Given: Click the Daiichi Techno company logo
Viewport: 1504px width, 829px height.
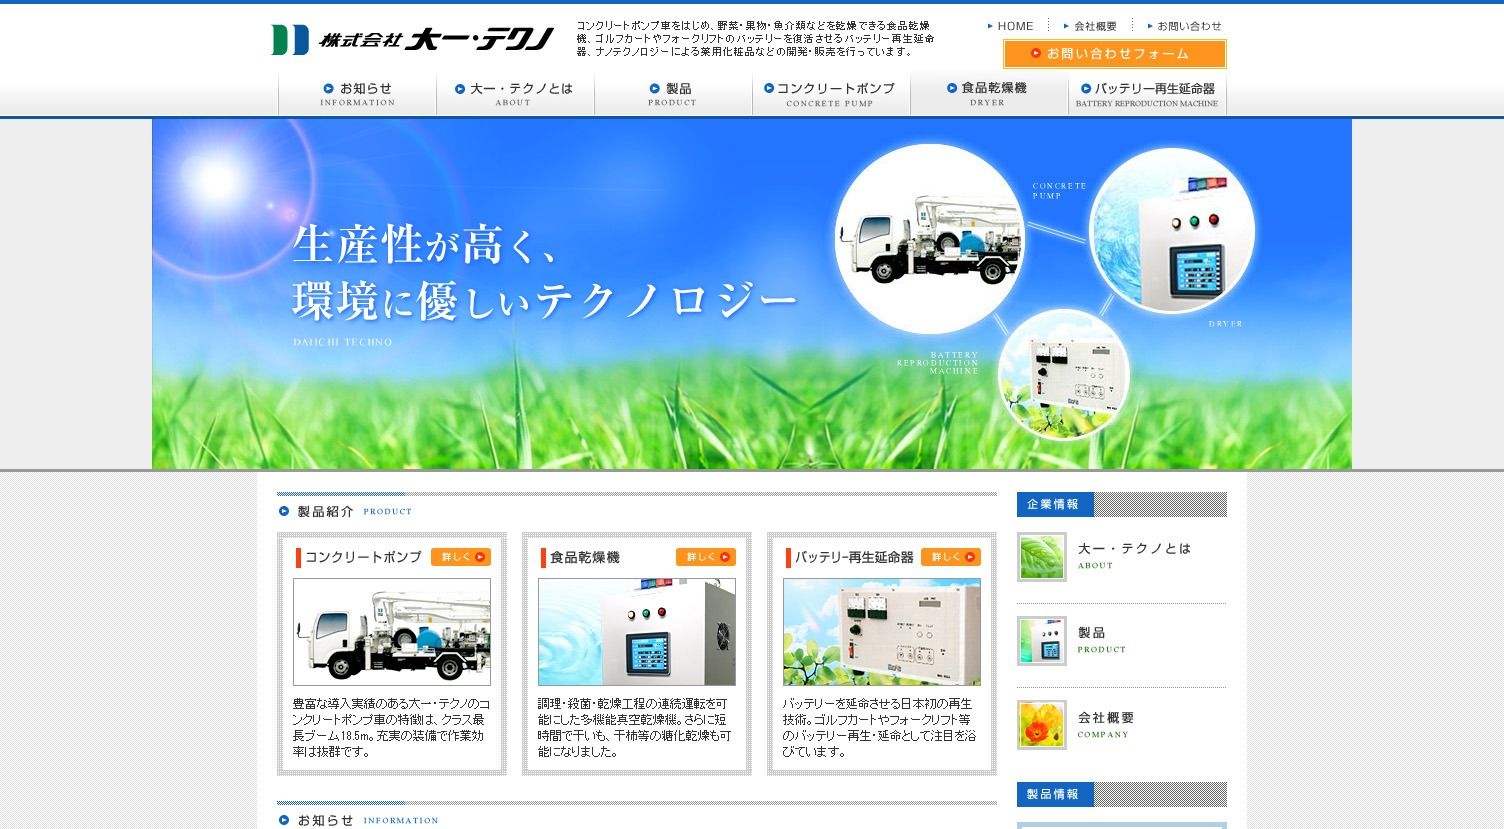Looking at the screenshot, I should (x=412, y=40).
